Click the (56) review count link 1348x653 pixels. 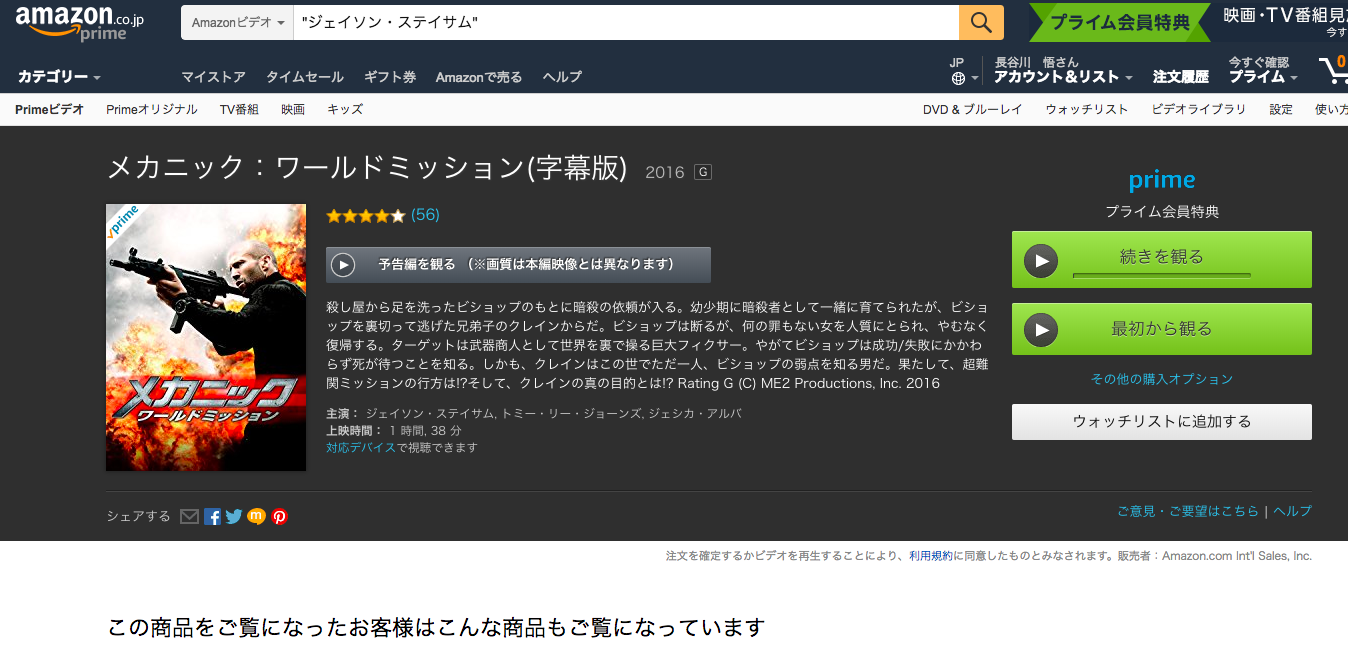(x=425, y=215)
